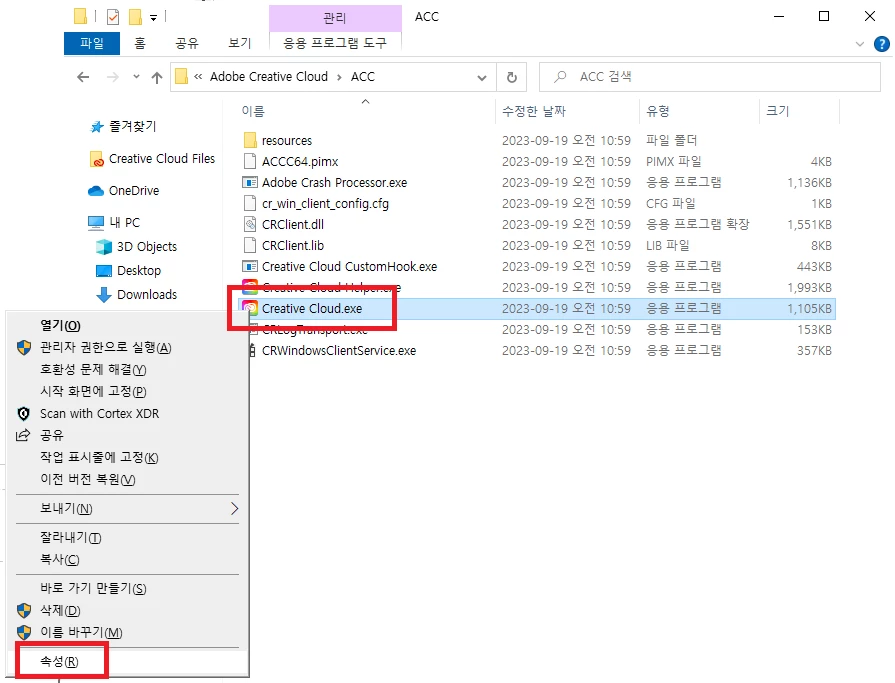This screenshot has height=683, width=895.
Task: Click the double chevron before Adobe Creative Cloud
Action: coord(198,77)
